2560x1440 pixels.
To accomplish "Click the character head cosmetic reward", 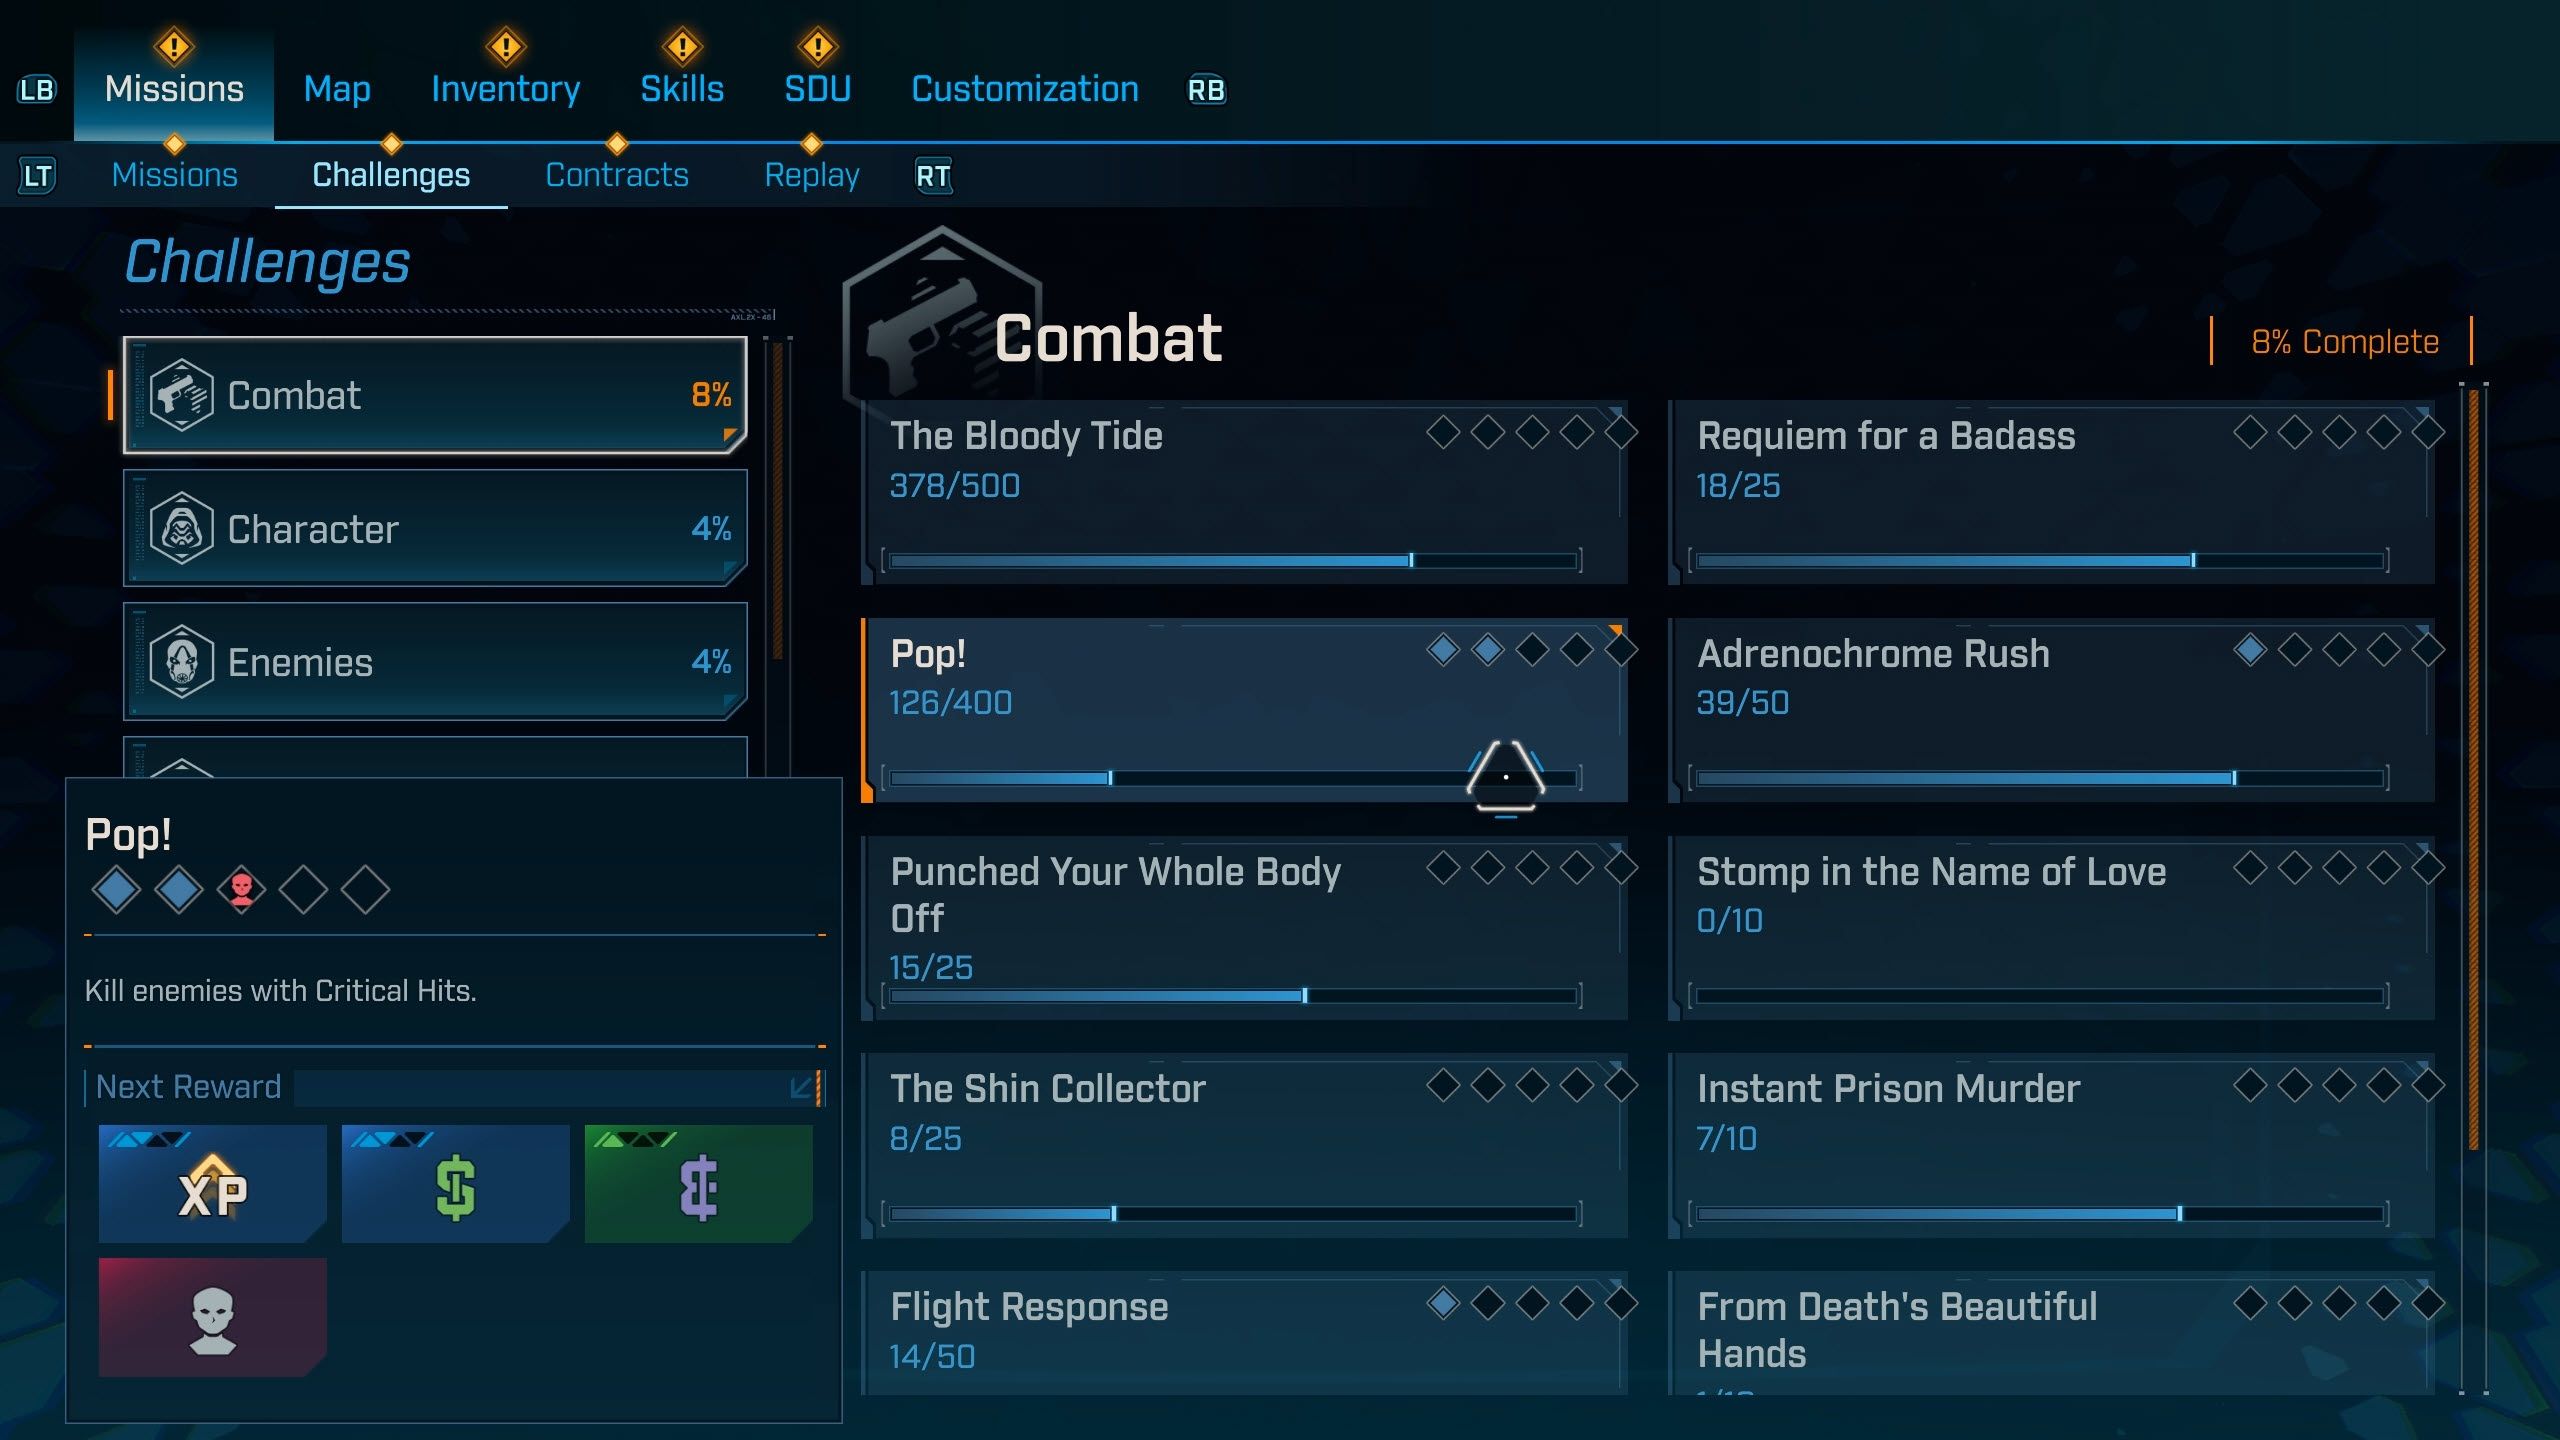I will pyautogui.click(x=212, y=1318).
